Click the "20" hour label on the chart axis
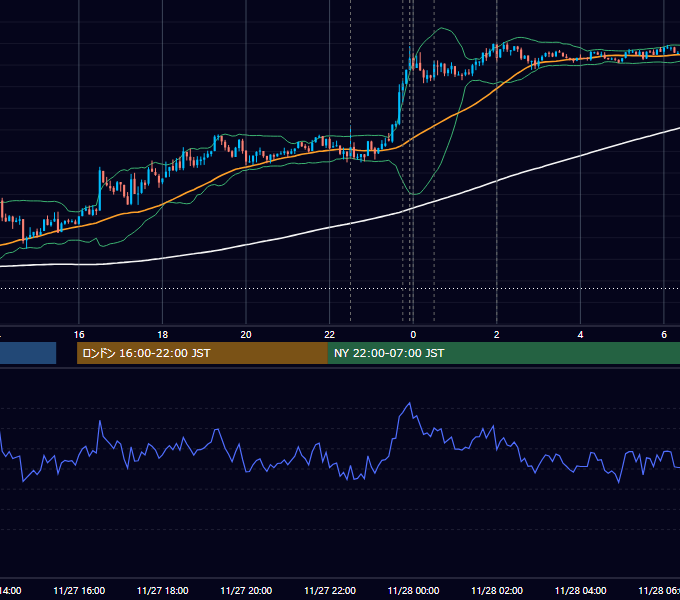The width and height of the screenshot is (680, 600). (246, 334)
